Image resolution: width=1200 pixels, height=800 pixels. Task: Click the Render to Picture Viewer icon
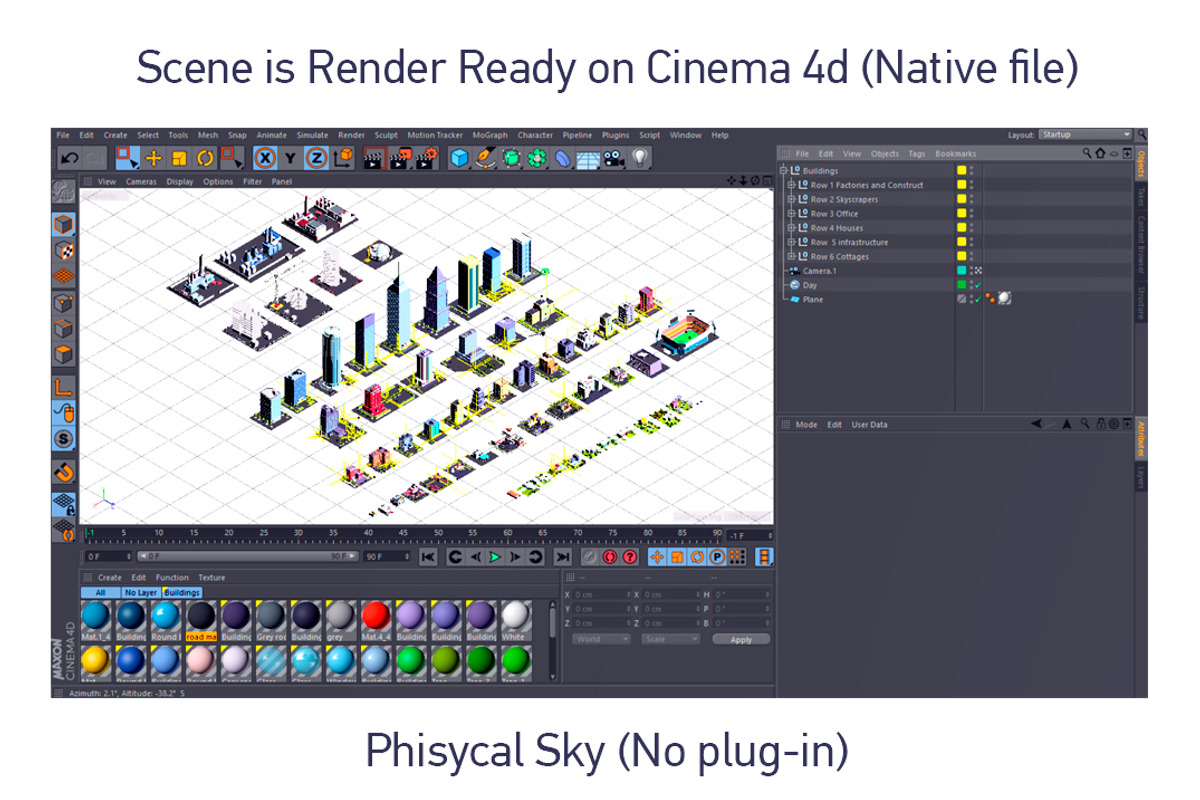point(400,158)
